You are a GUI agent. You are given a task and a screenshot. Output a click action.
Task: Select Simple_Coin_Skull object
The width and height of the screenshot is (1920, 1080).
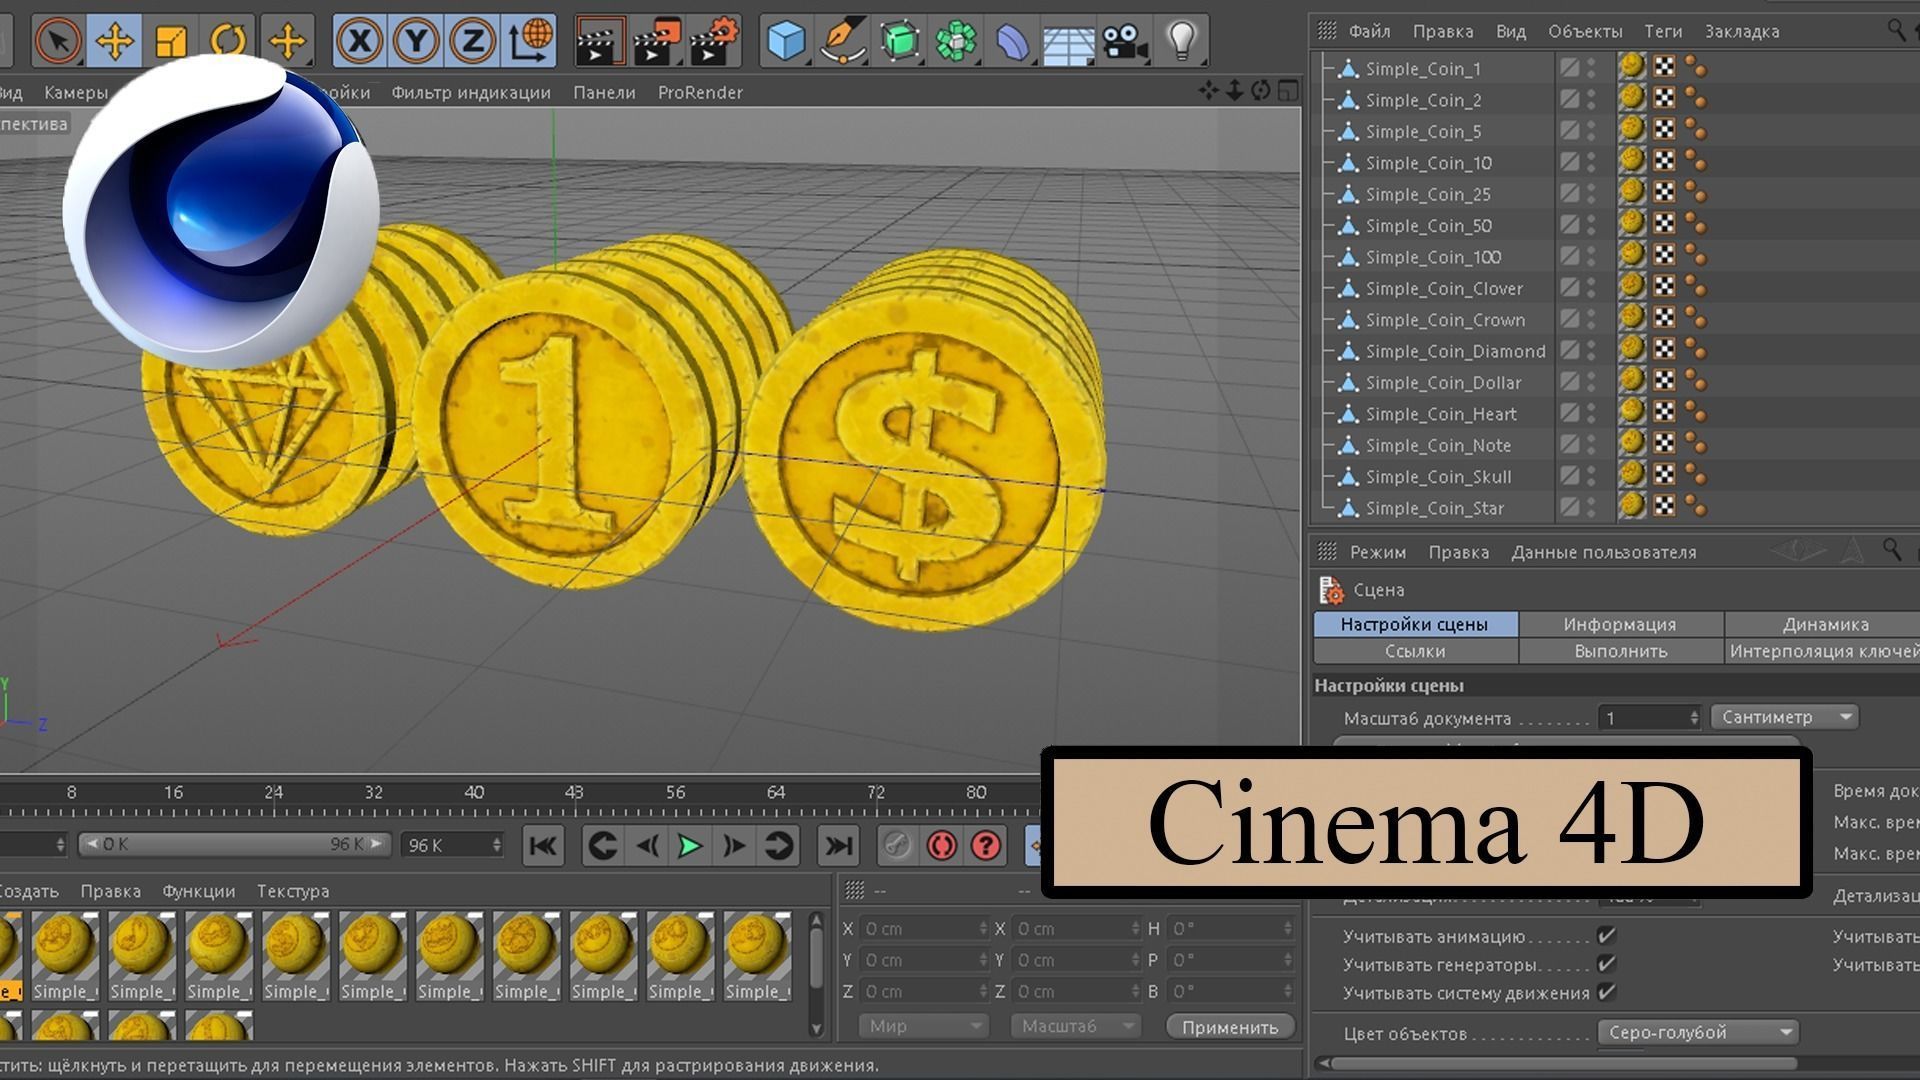coord(1438,477)
